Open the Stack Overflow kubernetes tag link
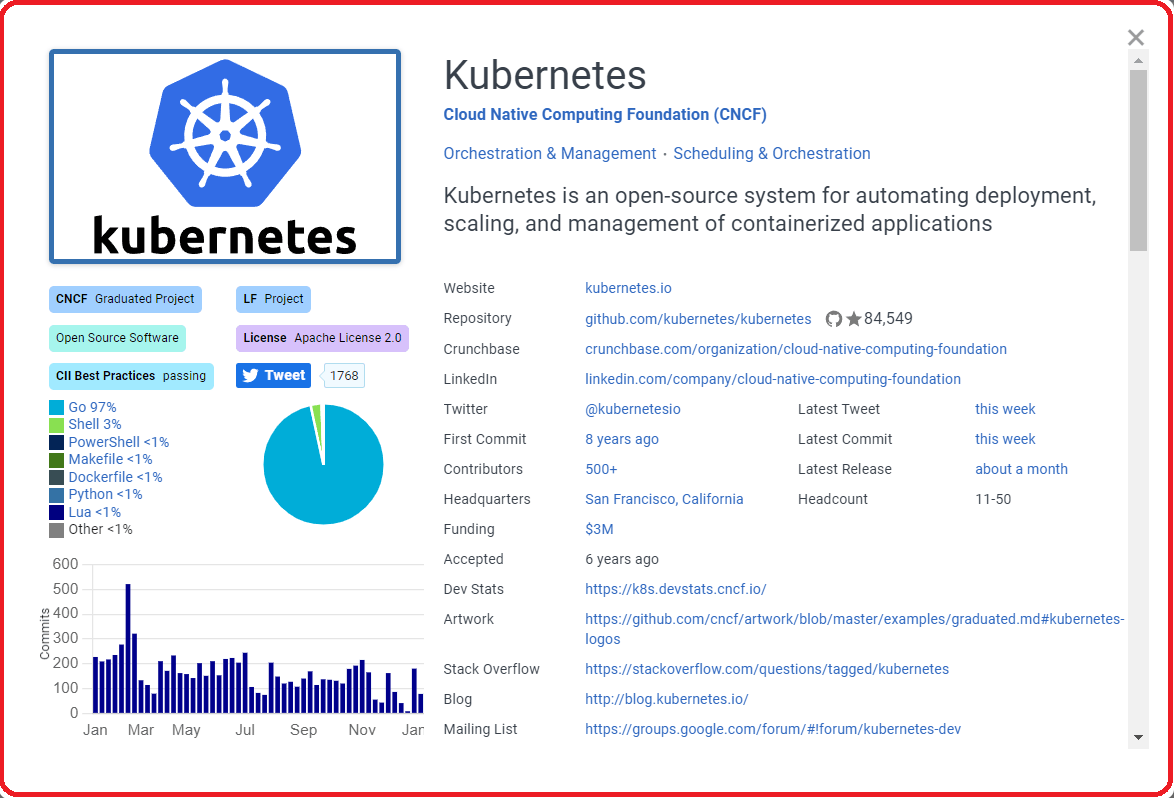 [x=767, y=669]
